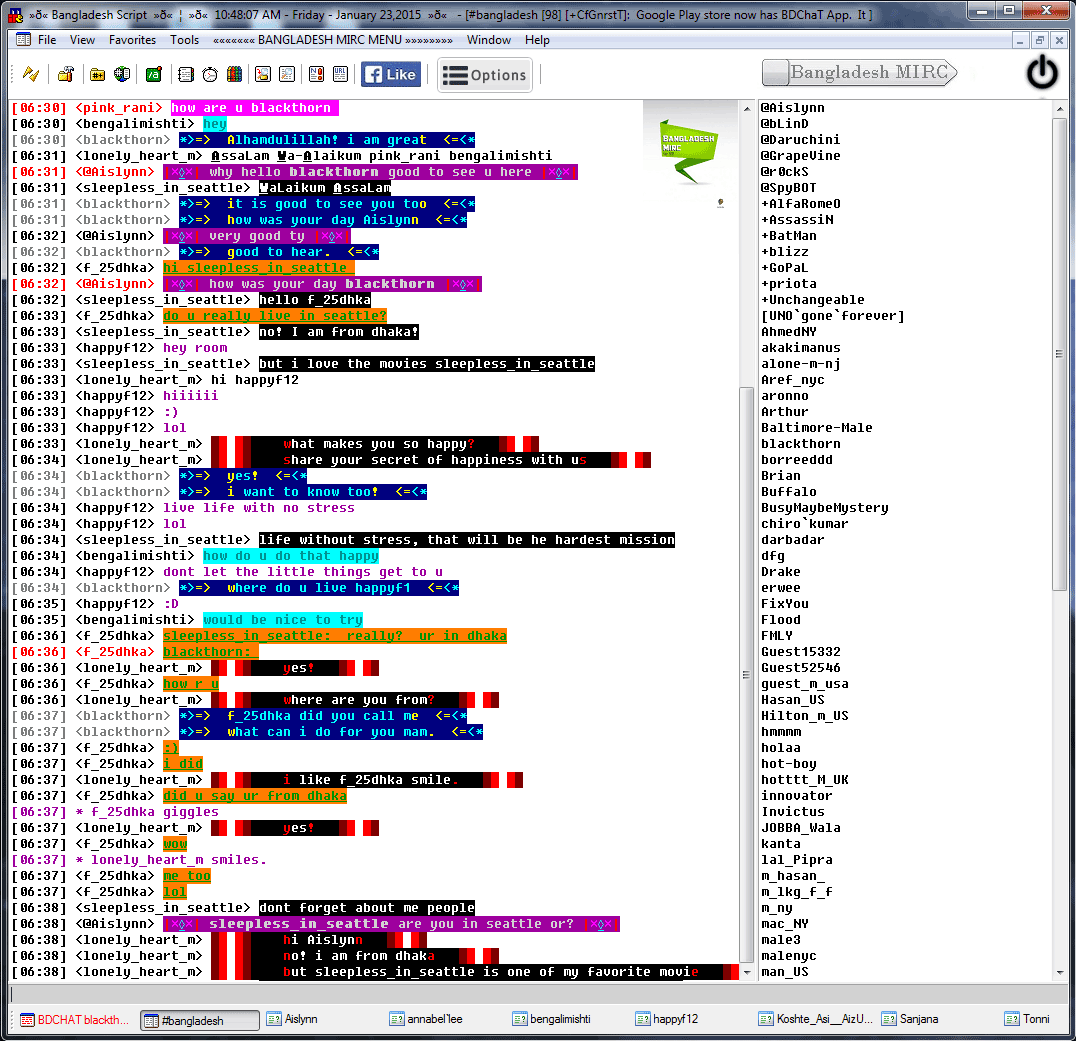The width and height of the screenshot is (1076, 1041).
Task: Select hotttt_M_UK in the nick list
Action: (x=804, y=780)
